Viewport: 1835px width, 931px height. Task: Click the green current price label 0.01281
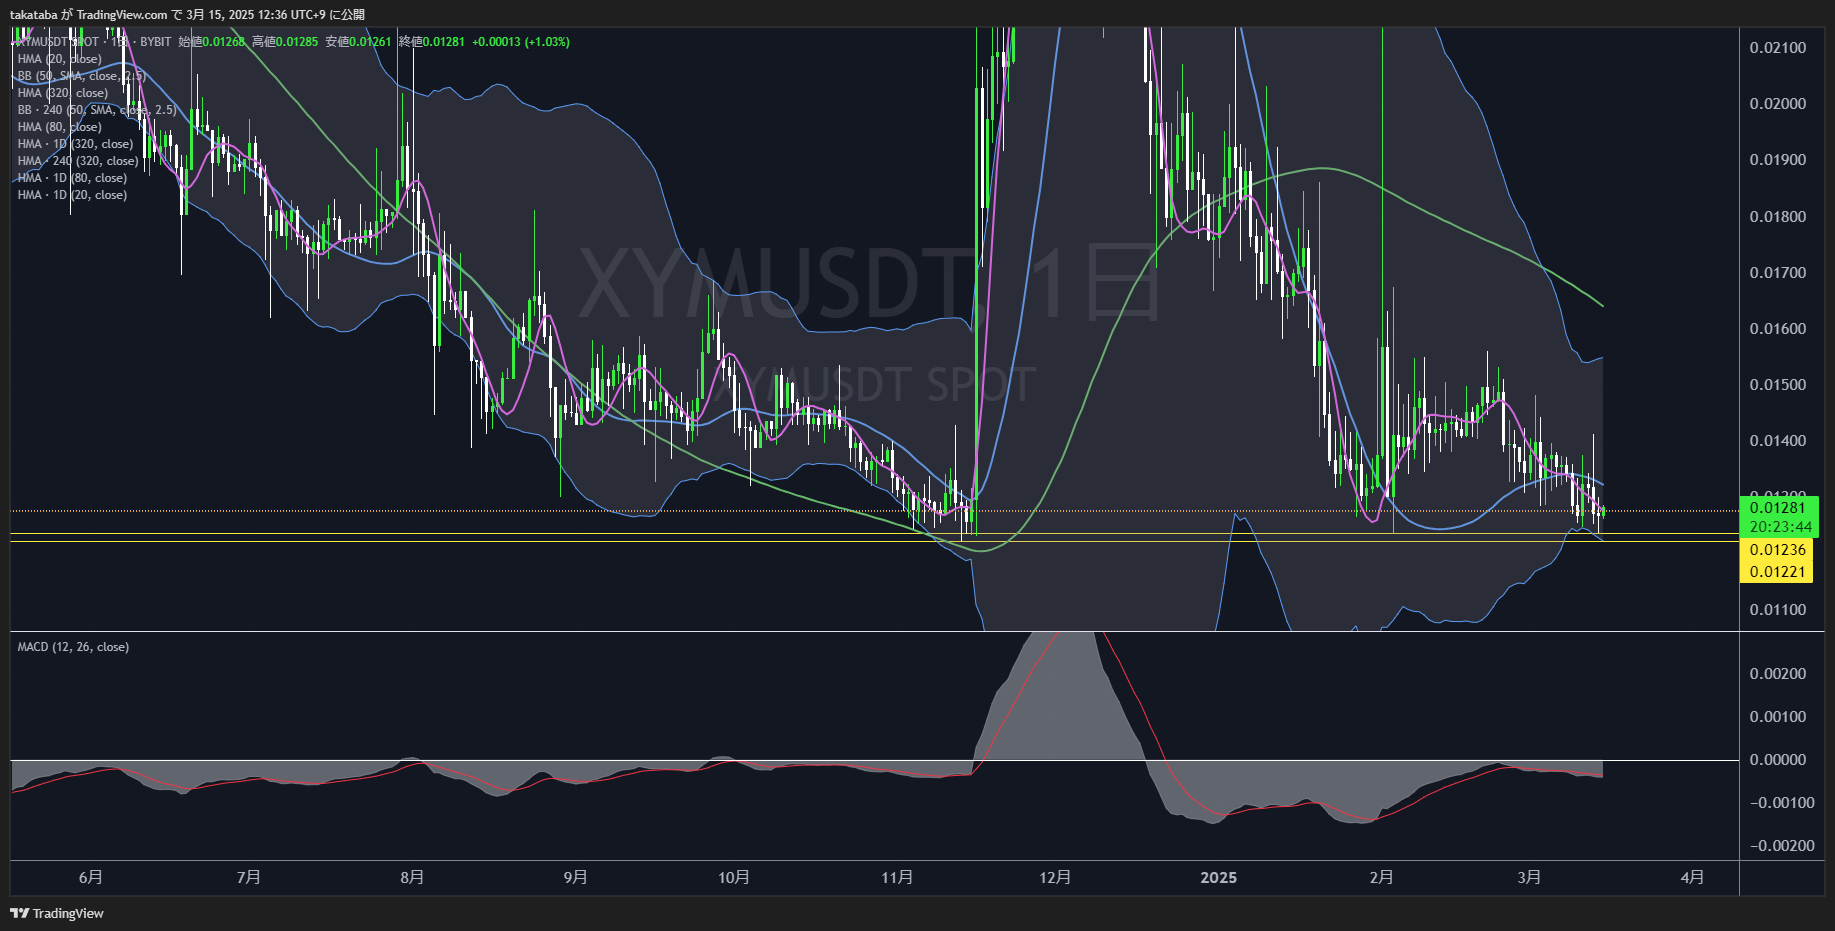1778,508
